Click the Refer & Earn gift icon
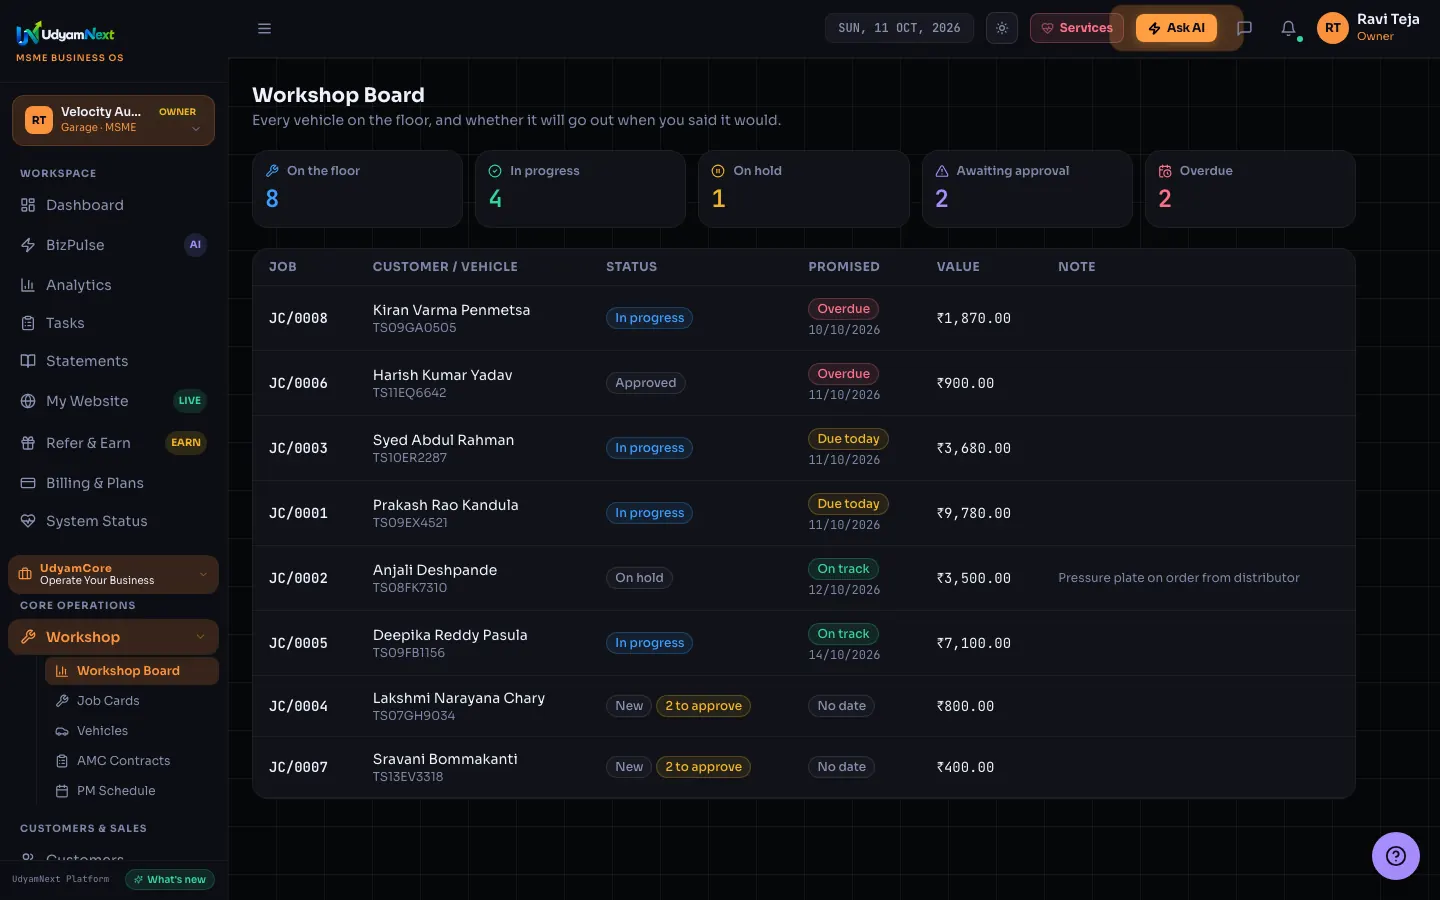 tap(28, 443)
